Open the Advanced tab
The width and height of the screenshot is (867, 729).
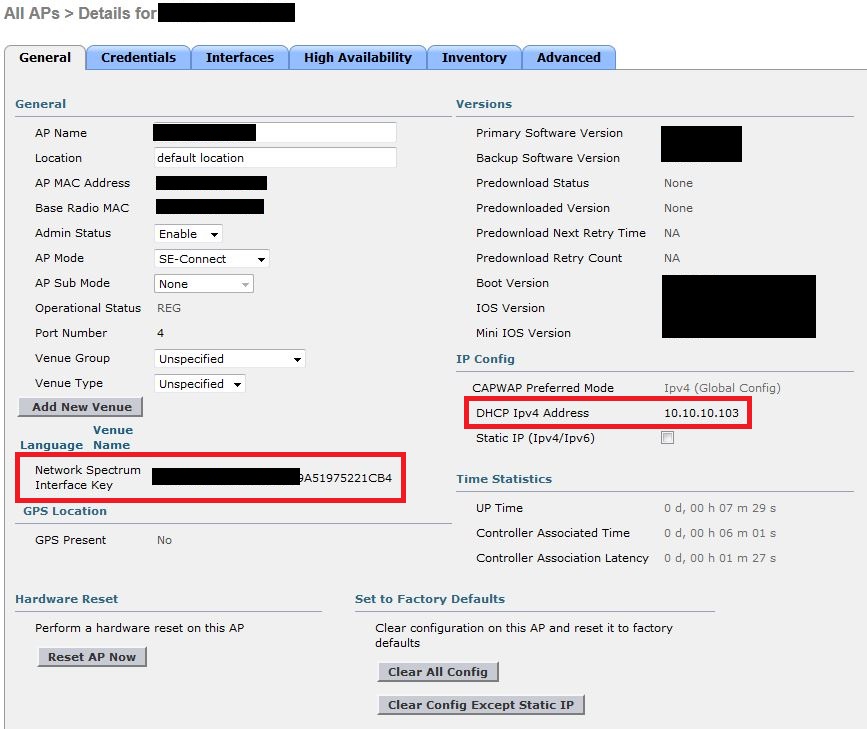(x=568, y=58)
